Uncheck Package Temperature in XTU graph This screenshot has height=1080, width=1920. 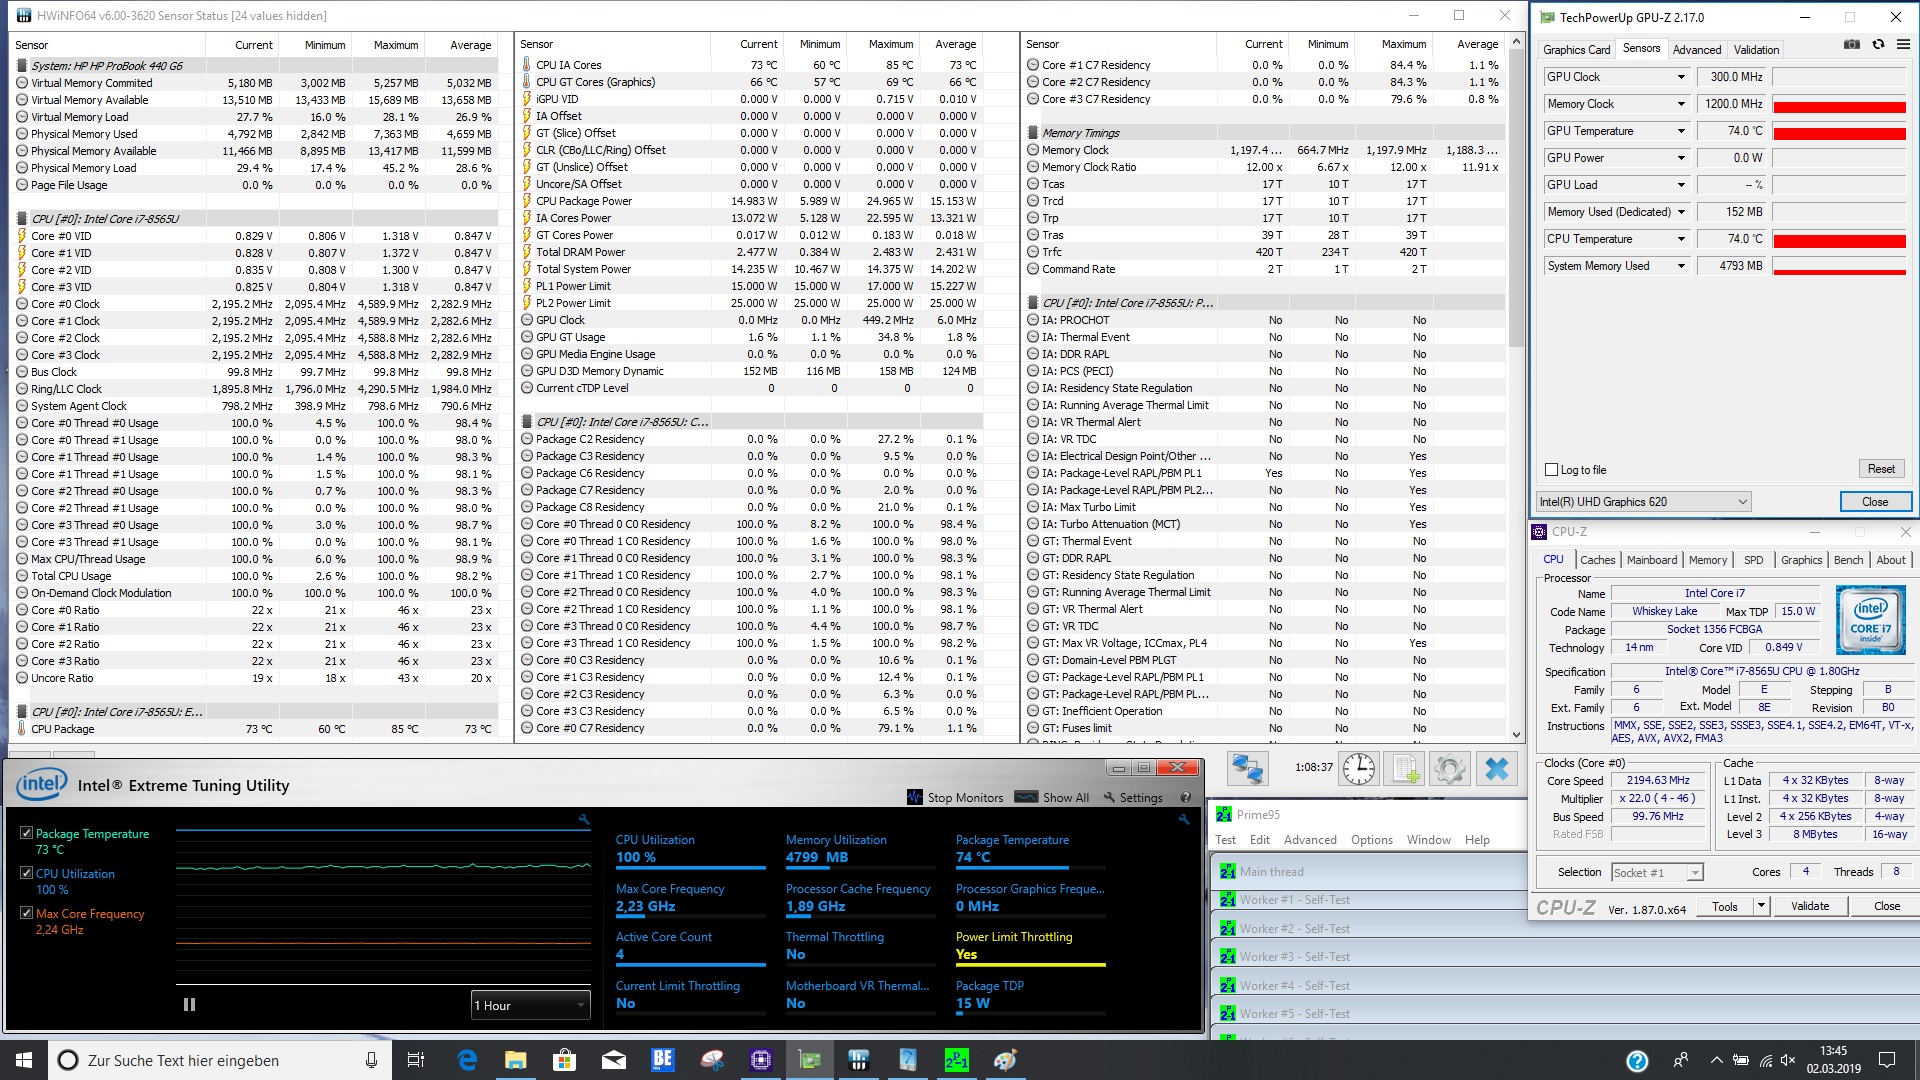point(27,833)
